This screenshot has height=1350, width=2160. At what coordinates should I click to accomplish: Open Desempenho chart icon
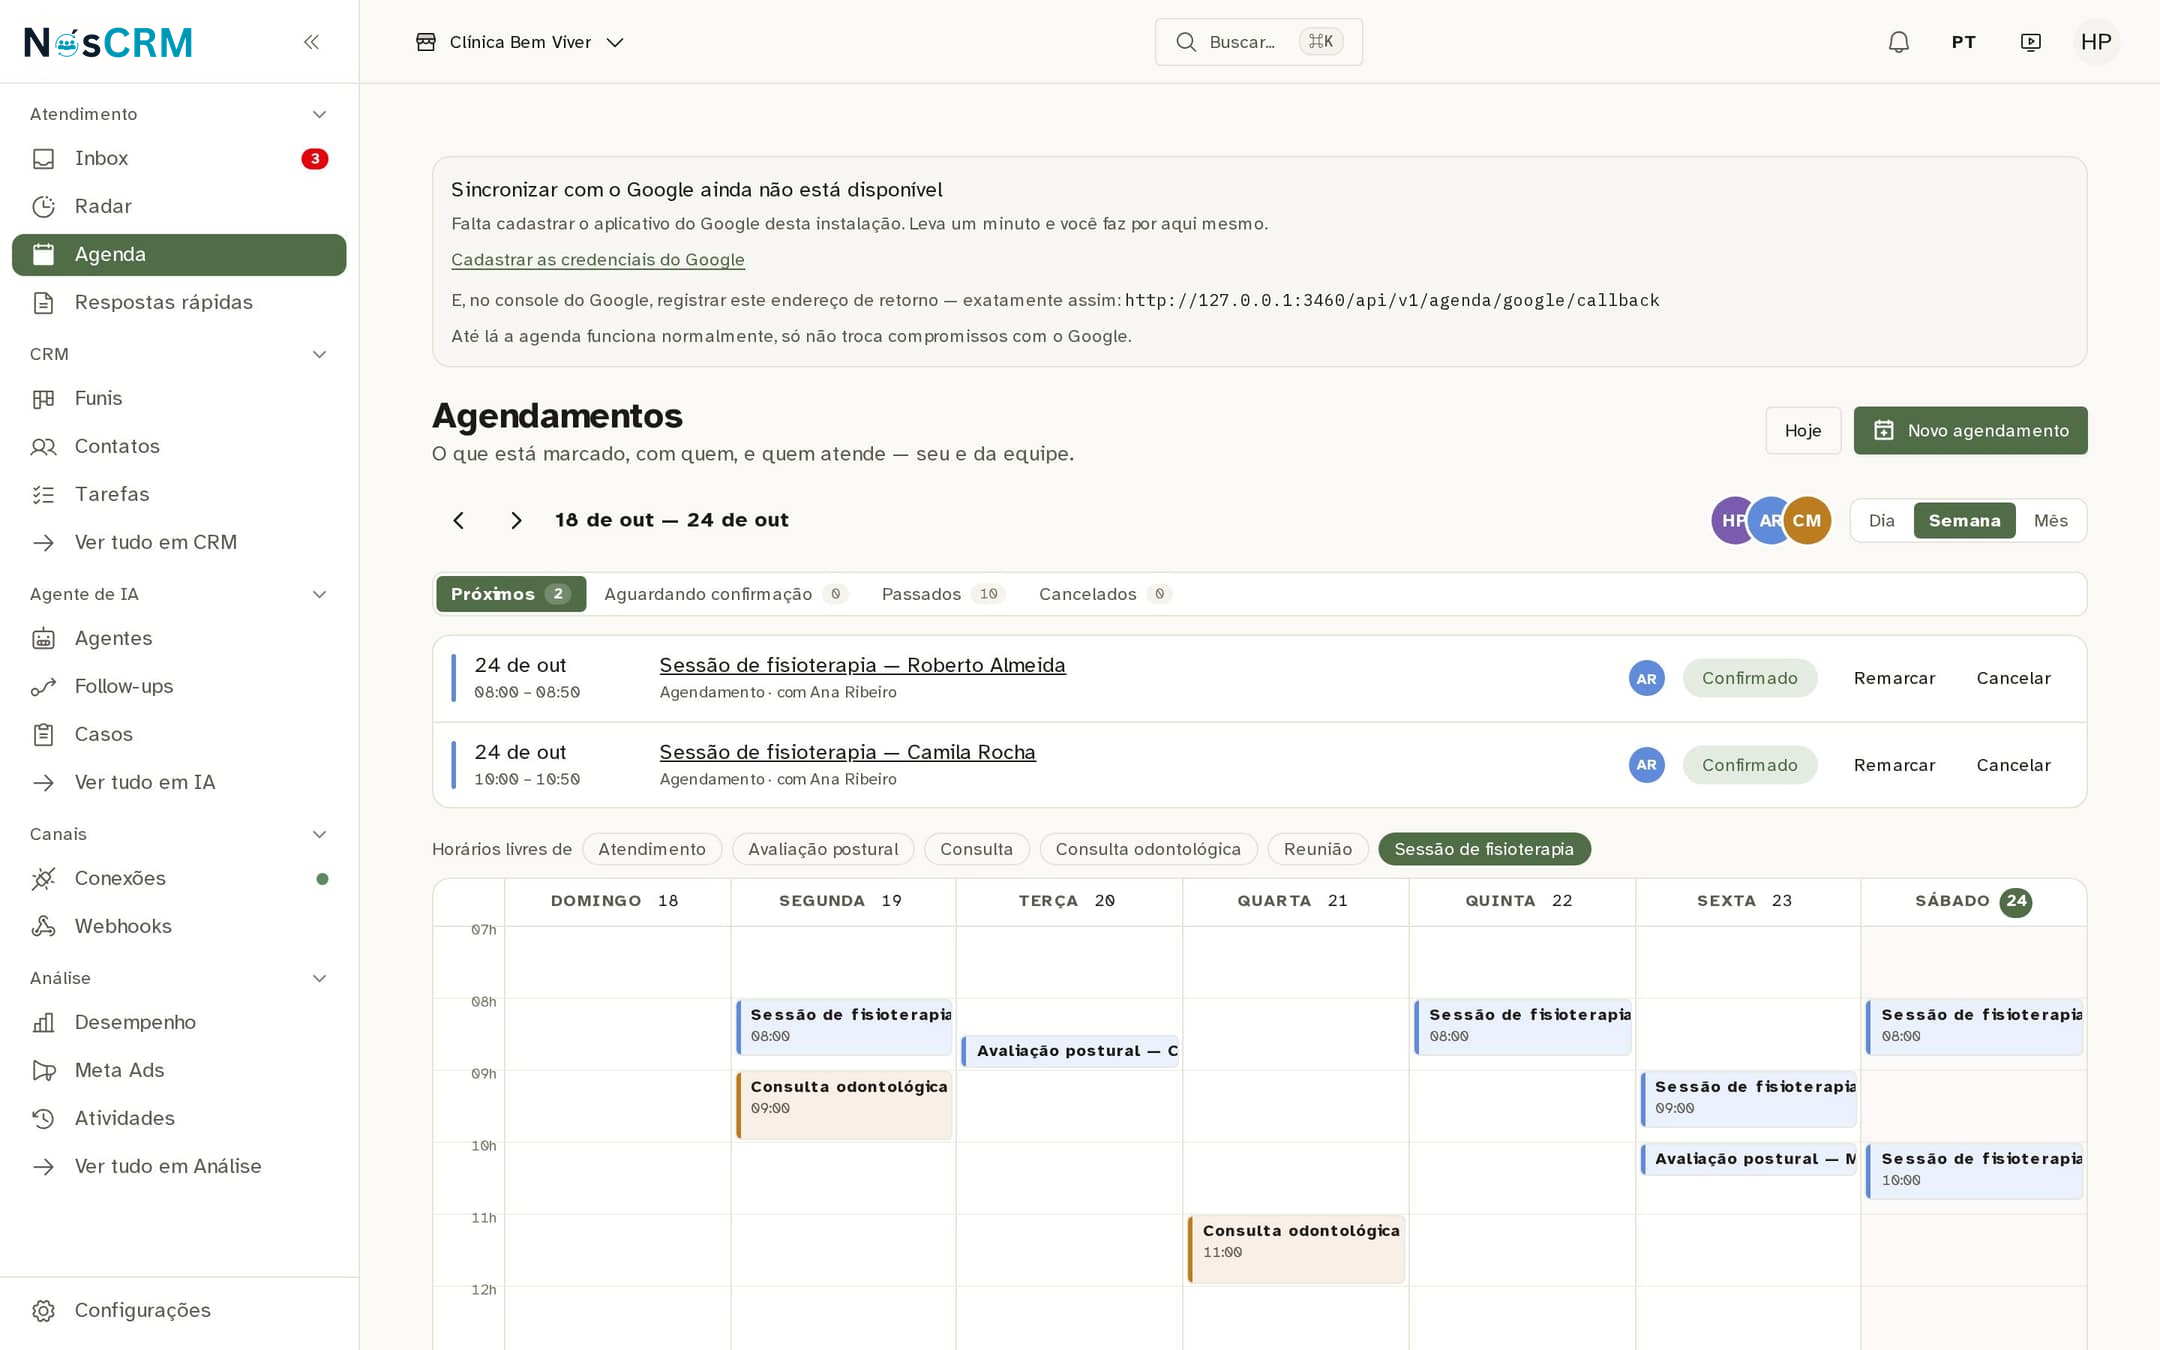click(x=43, y=1023)
